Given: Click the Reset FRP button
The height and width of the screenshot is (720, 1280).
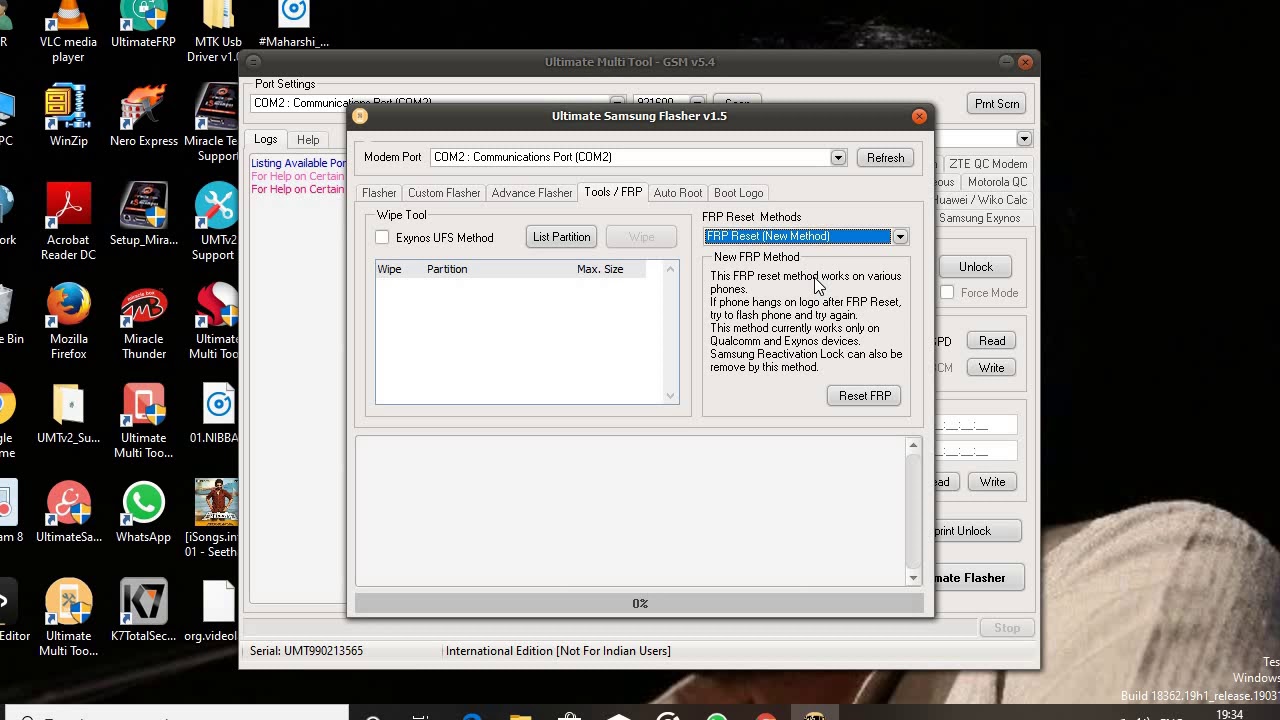Looking at the screenshot, I should pyautogui.click(x=864, y=396).
